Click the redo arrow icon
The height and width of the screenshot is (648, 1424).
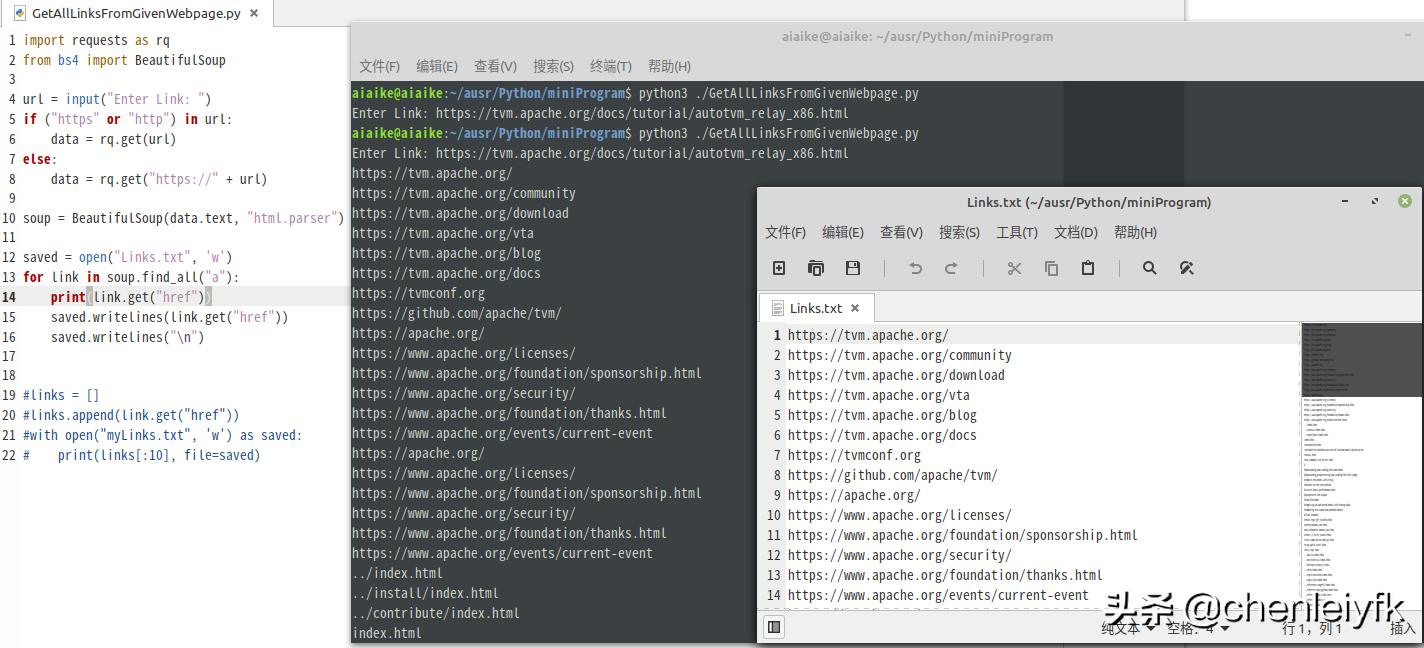[953, 268]
